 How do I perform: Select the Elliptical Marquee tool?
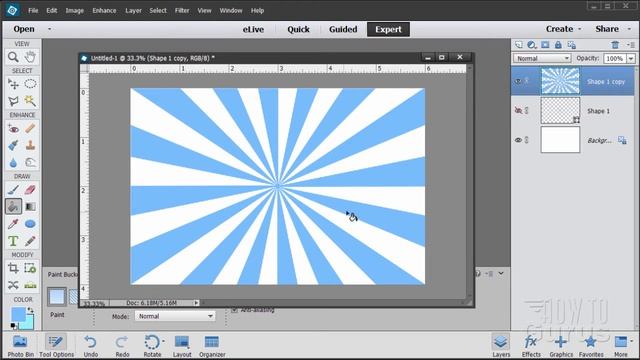30,84
